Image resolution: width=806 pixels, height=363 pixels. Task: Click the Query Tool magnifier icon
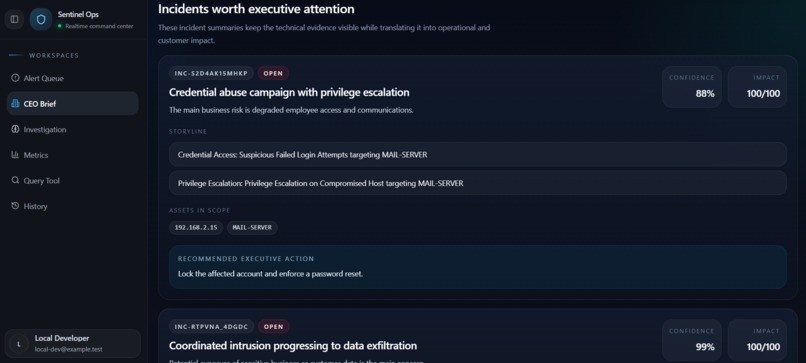tap(15, 180)
